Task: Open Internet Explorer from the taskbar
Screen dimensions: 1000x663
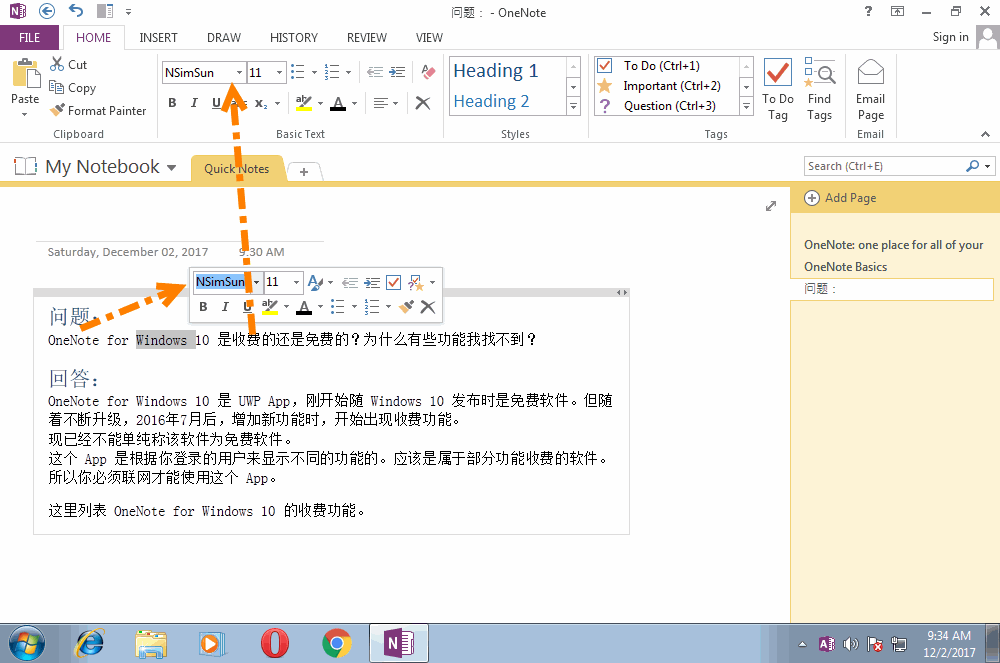Action: (90, 643)
